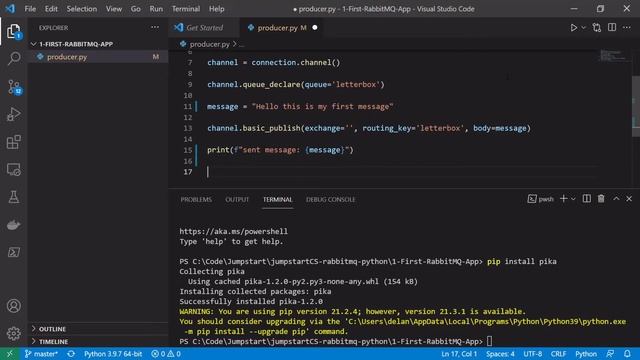Open the Terminal menu

point(186,9)
